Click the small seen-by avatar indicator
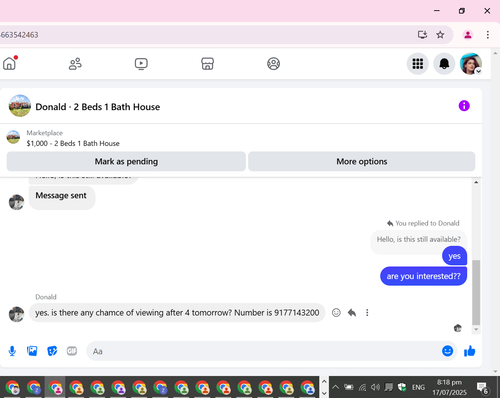The width and height of the screenshot is (500, 398). tap(458, 328)
